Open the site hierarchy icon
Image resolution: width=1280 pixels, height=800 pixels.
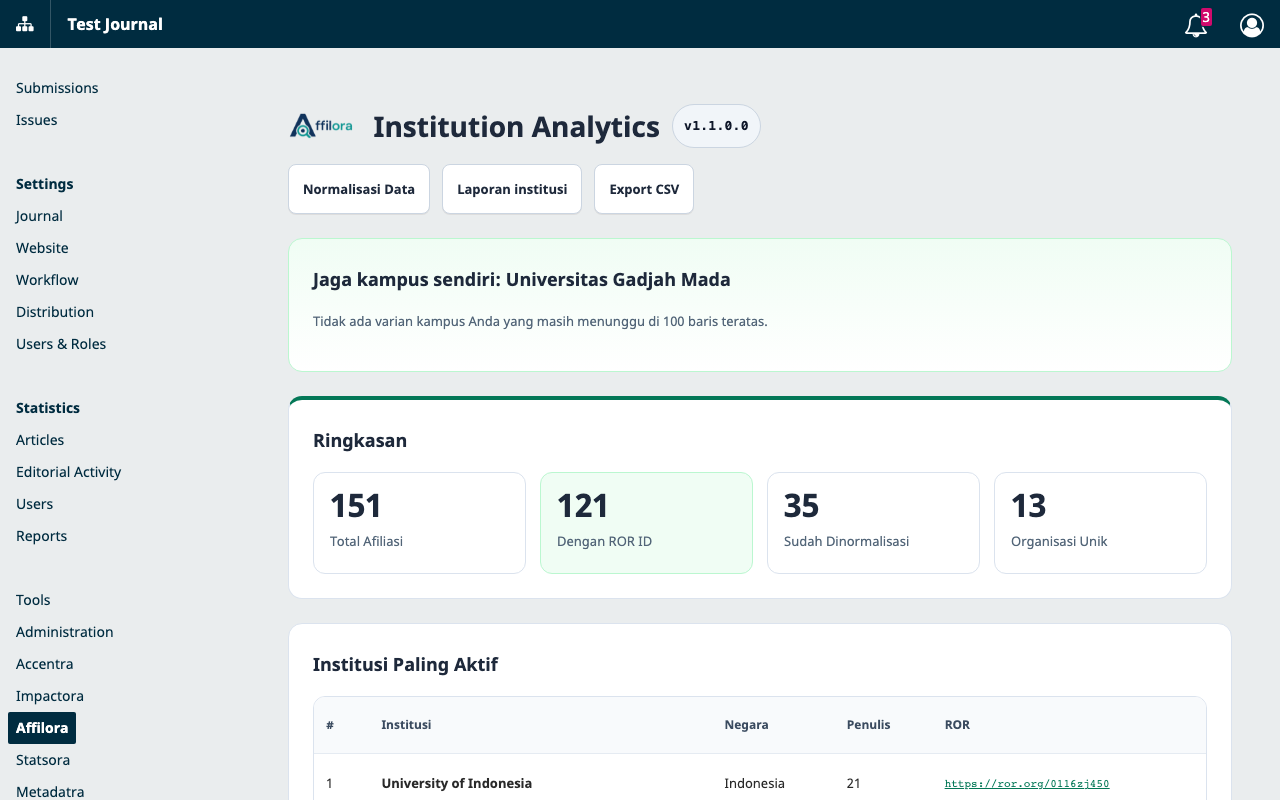[25, 24]
